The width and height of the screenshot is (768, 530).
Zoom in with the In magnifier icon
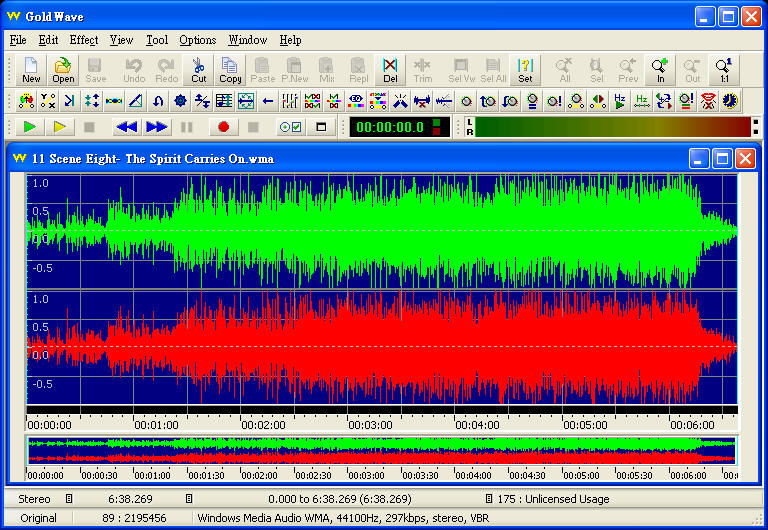pos(660,70)
